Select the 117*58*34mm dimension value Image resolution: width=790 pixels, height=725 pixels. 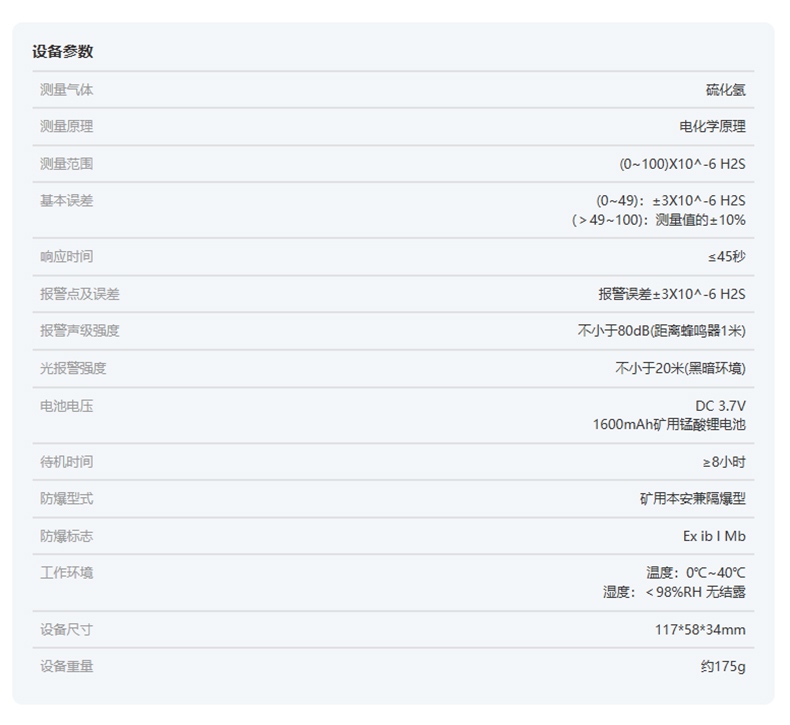[x=700, y=630]
